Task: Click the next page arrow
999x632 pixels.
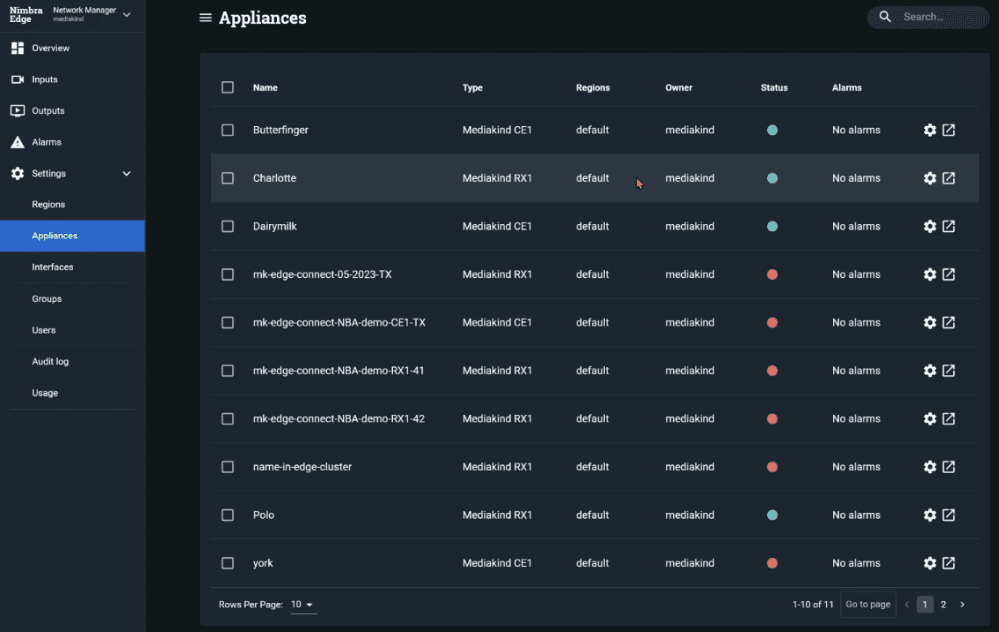Action: coord(962,604)
